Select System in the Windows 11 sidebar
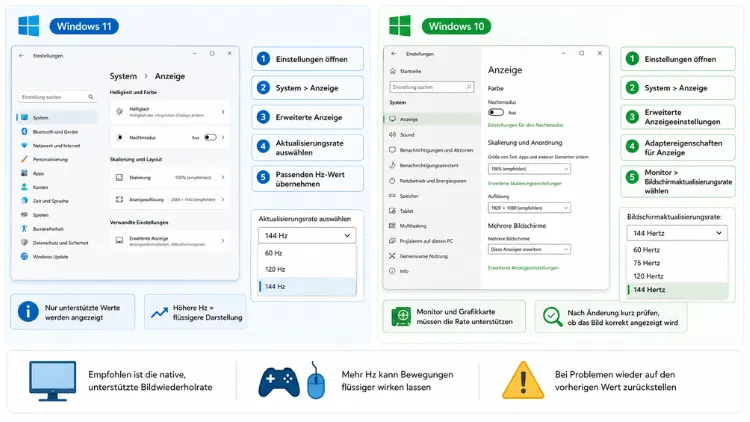The width and height of the screenshot is (750, 422). click(x=57, y=117)
